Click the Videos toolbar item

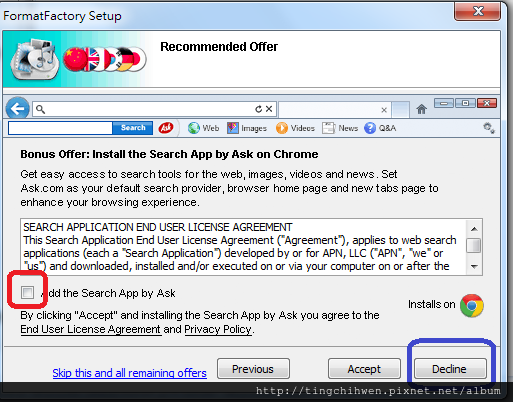point(295,128)
